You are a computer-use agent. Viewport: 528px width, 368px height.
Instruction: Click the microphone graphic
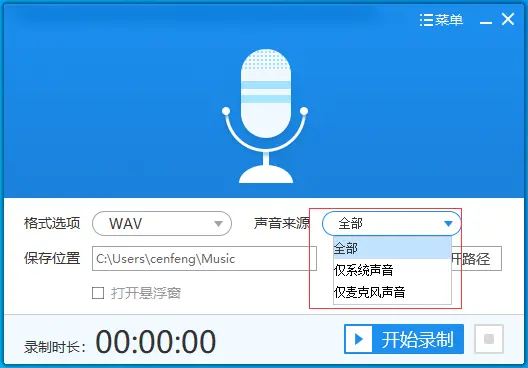coord(265,116)
